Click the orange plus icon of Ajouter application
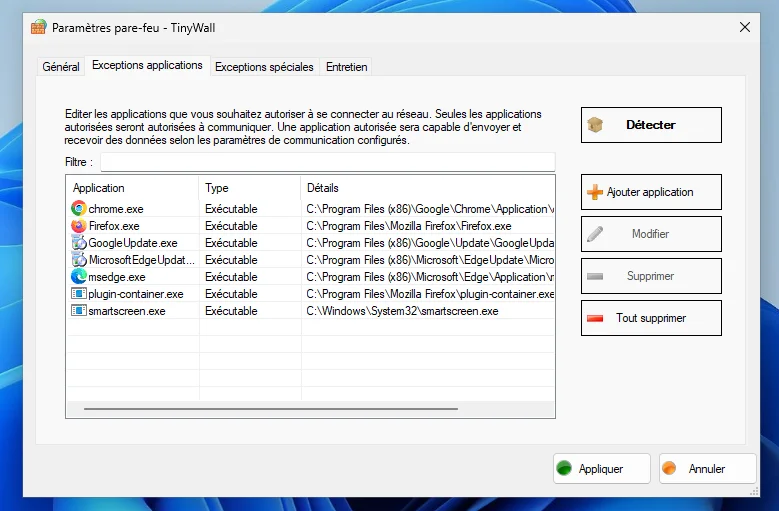779x511 pixels. pyautogui.click(x=595, y=192)
